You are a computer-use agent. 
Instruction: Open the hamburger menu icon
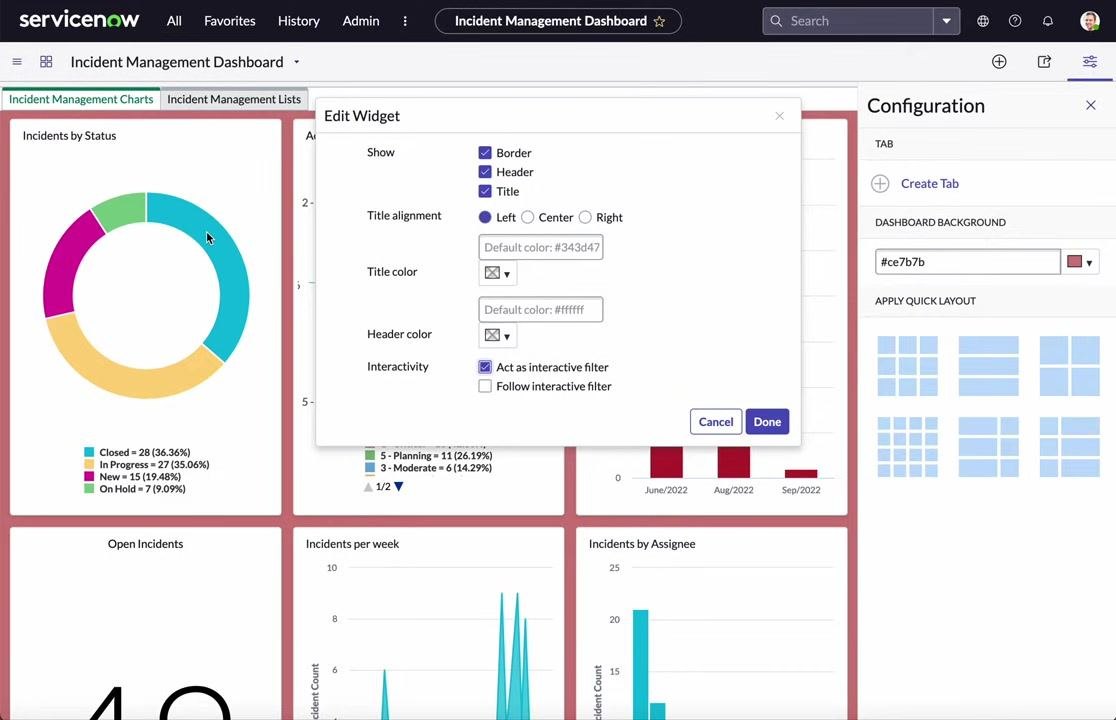pos(17,62)
